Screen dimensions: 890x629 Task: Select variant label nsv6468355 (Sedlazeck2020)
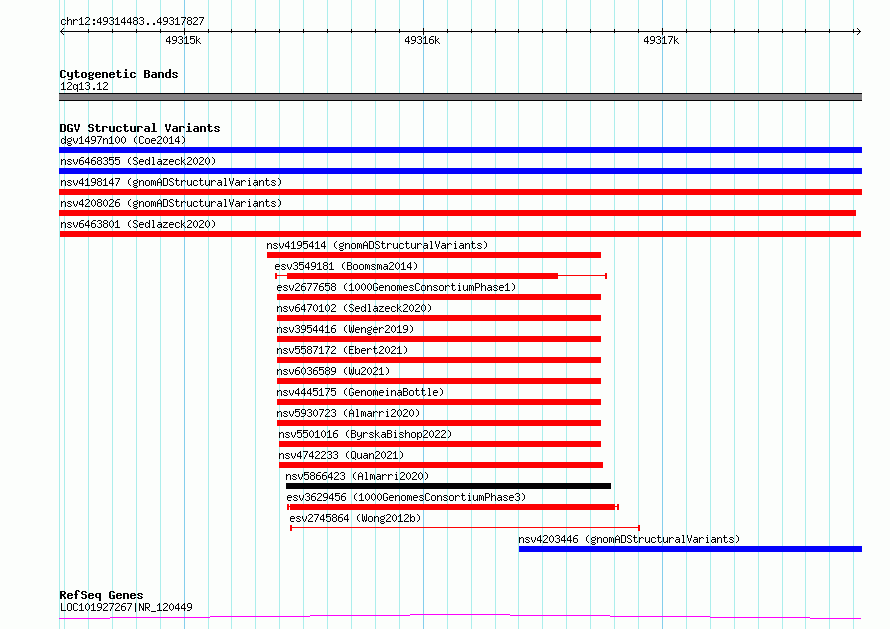tap(138, 161)
